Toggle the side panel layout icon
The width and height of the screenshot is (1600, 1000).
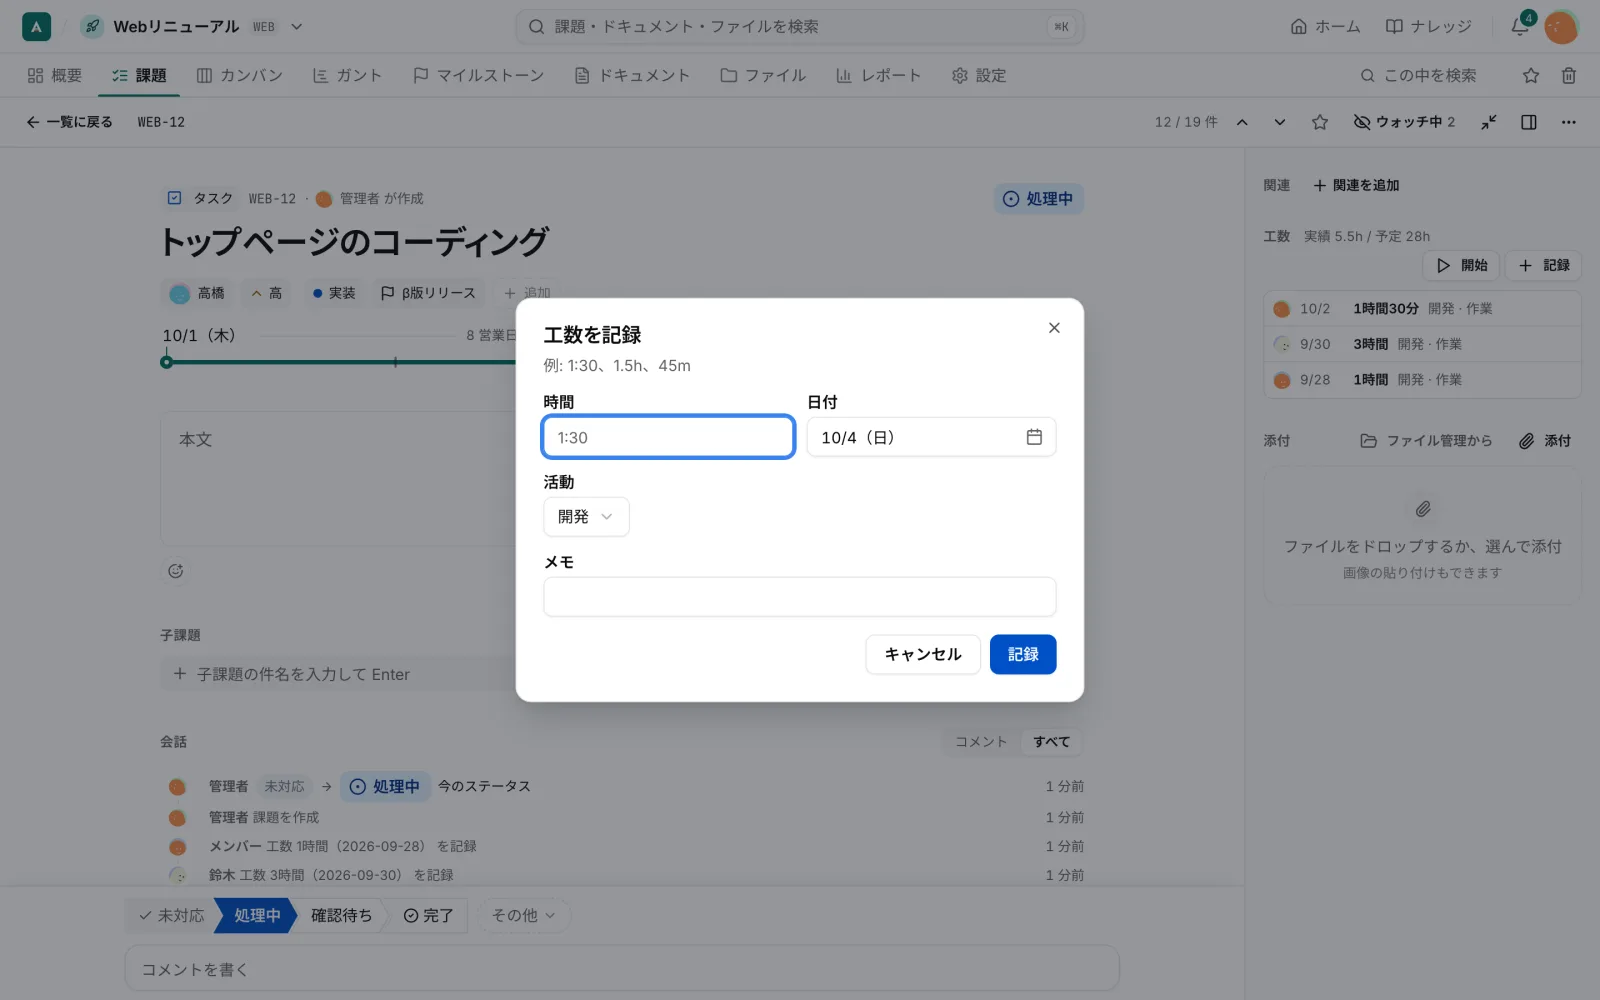click(x=1529, y=122)
